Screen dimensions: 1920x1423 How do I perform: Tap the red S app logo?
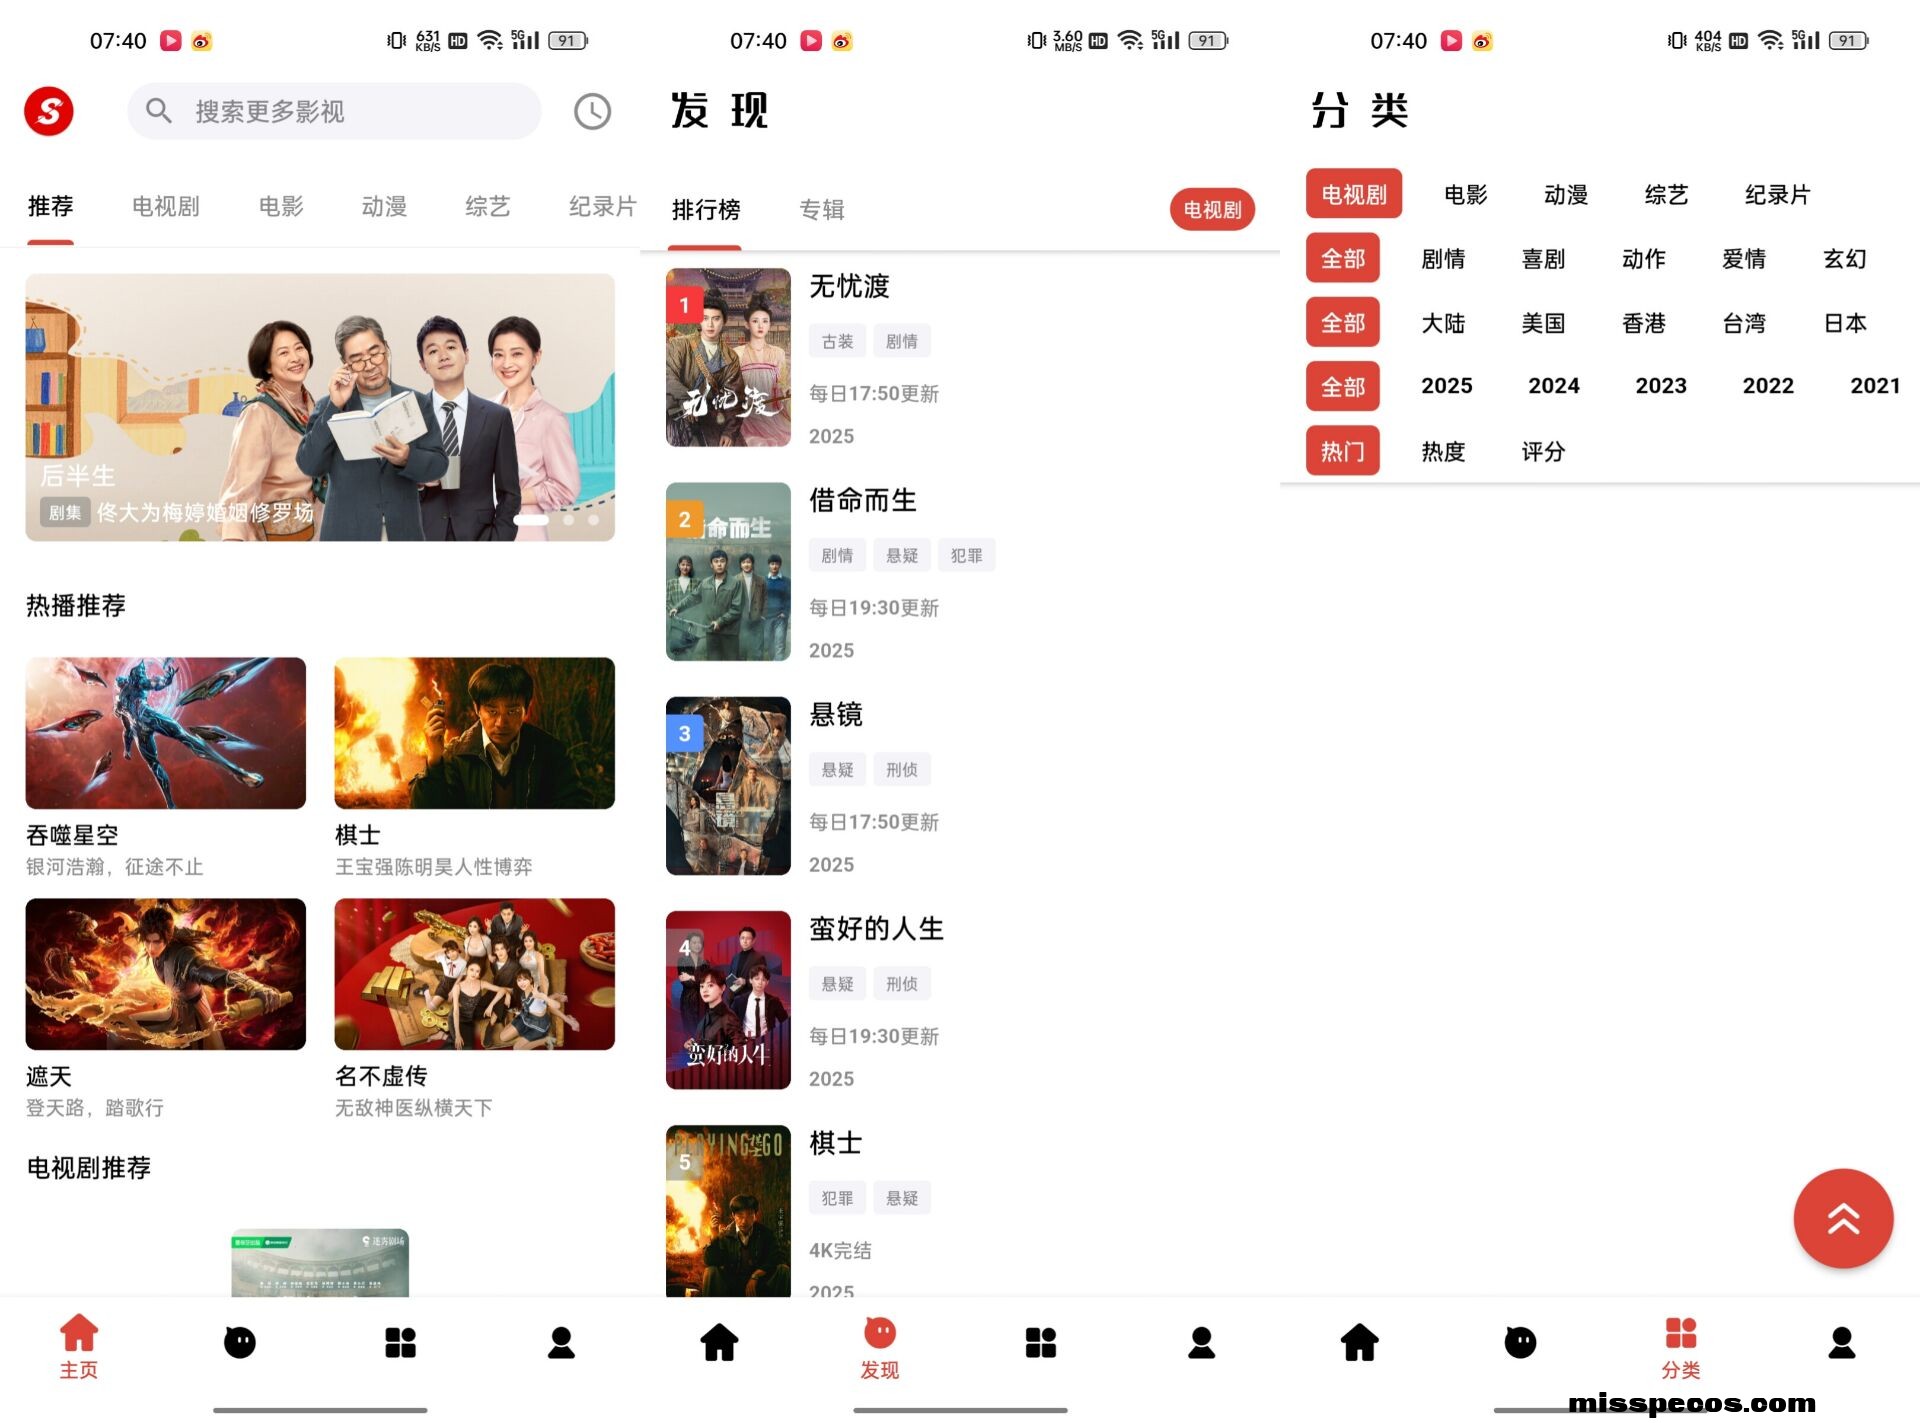pos(49,111)
